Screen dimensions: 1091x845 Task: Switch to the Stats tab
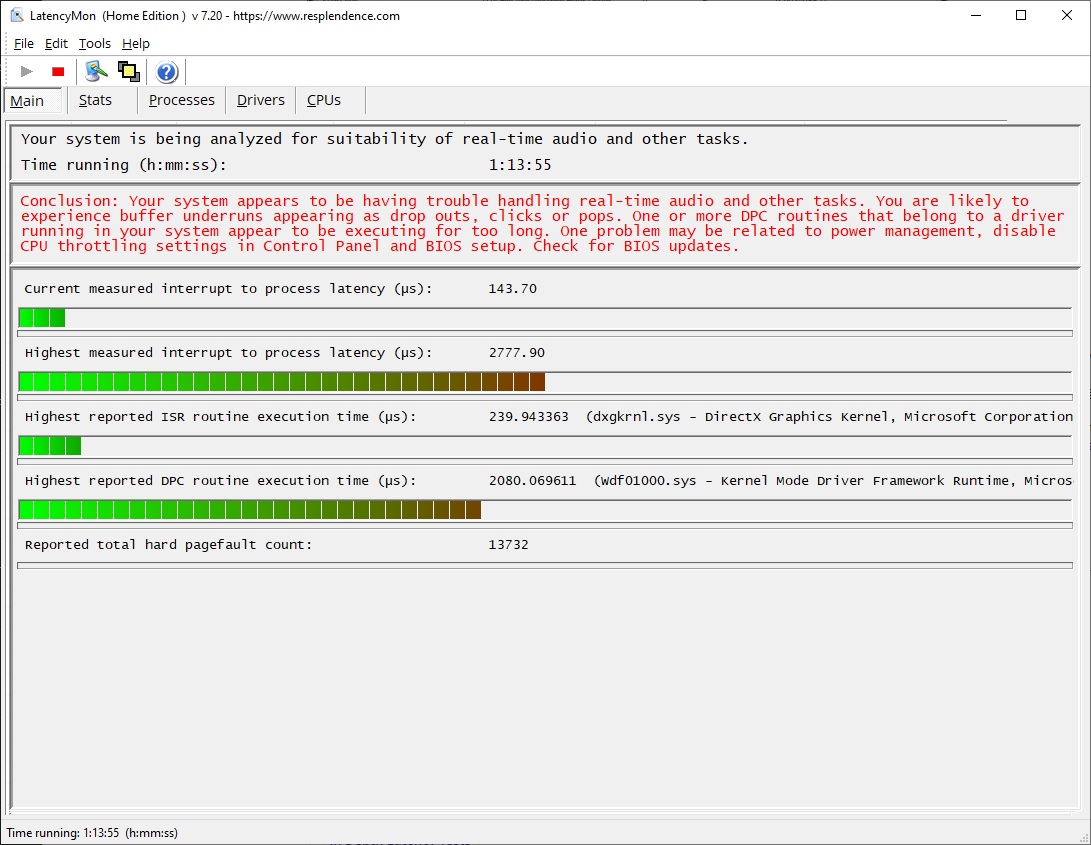click(x=95, y=100)
